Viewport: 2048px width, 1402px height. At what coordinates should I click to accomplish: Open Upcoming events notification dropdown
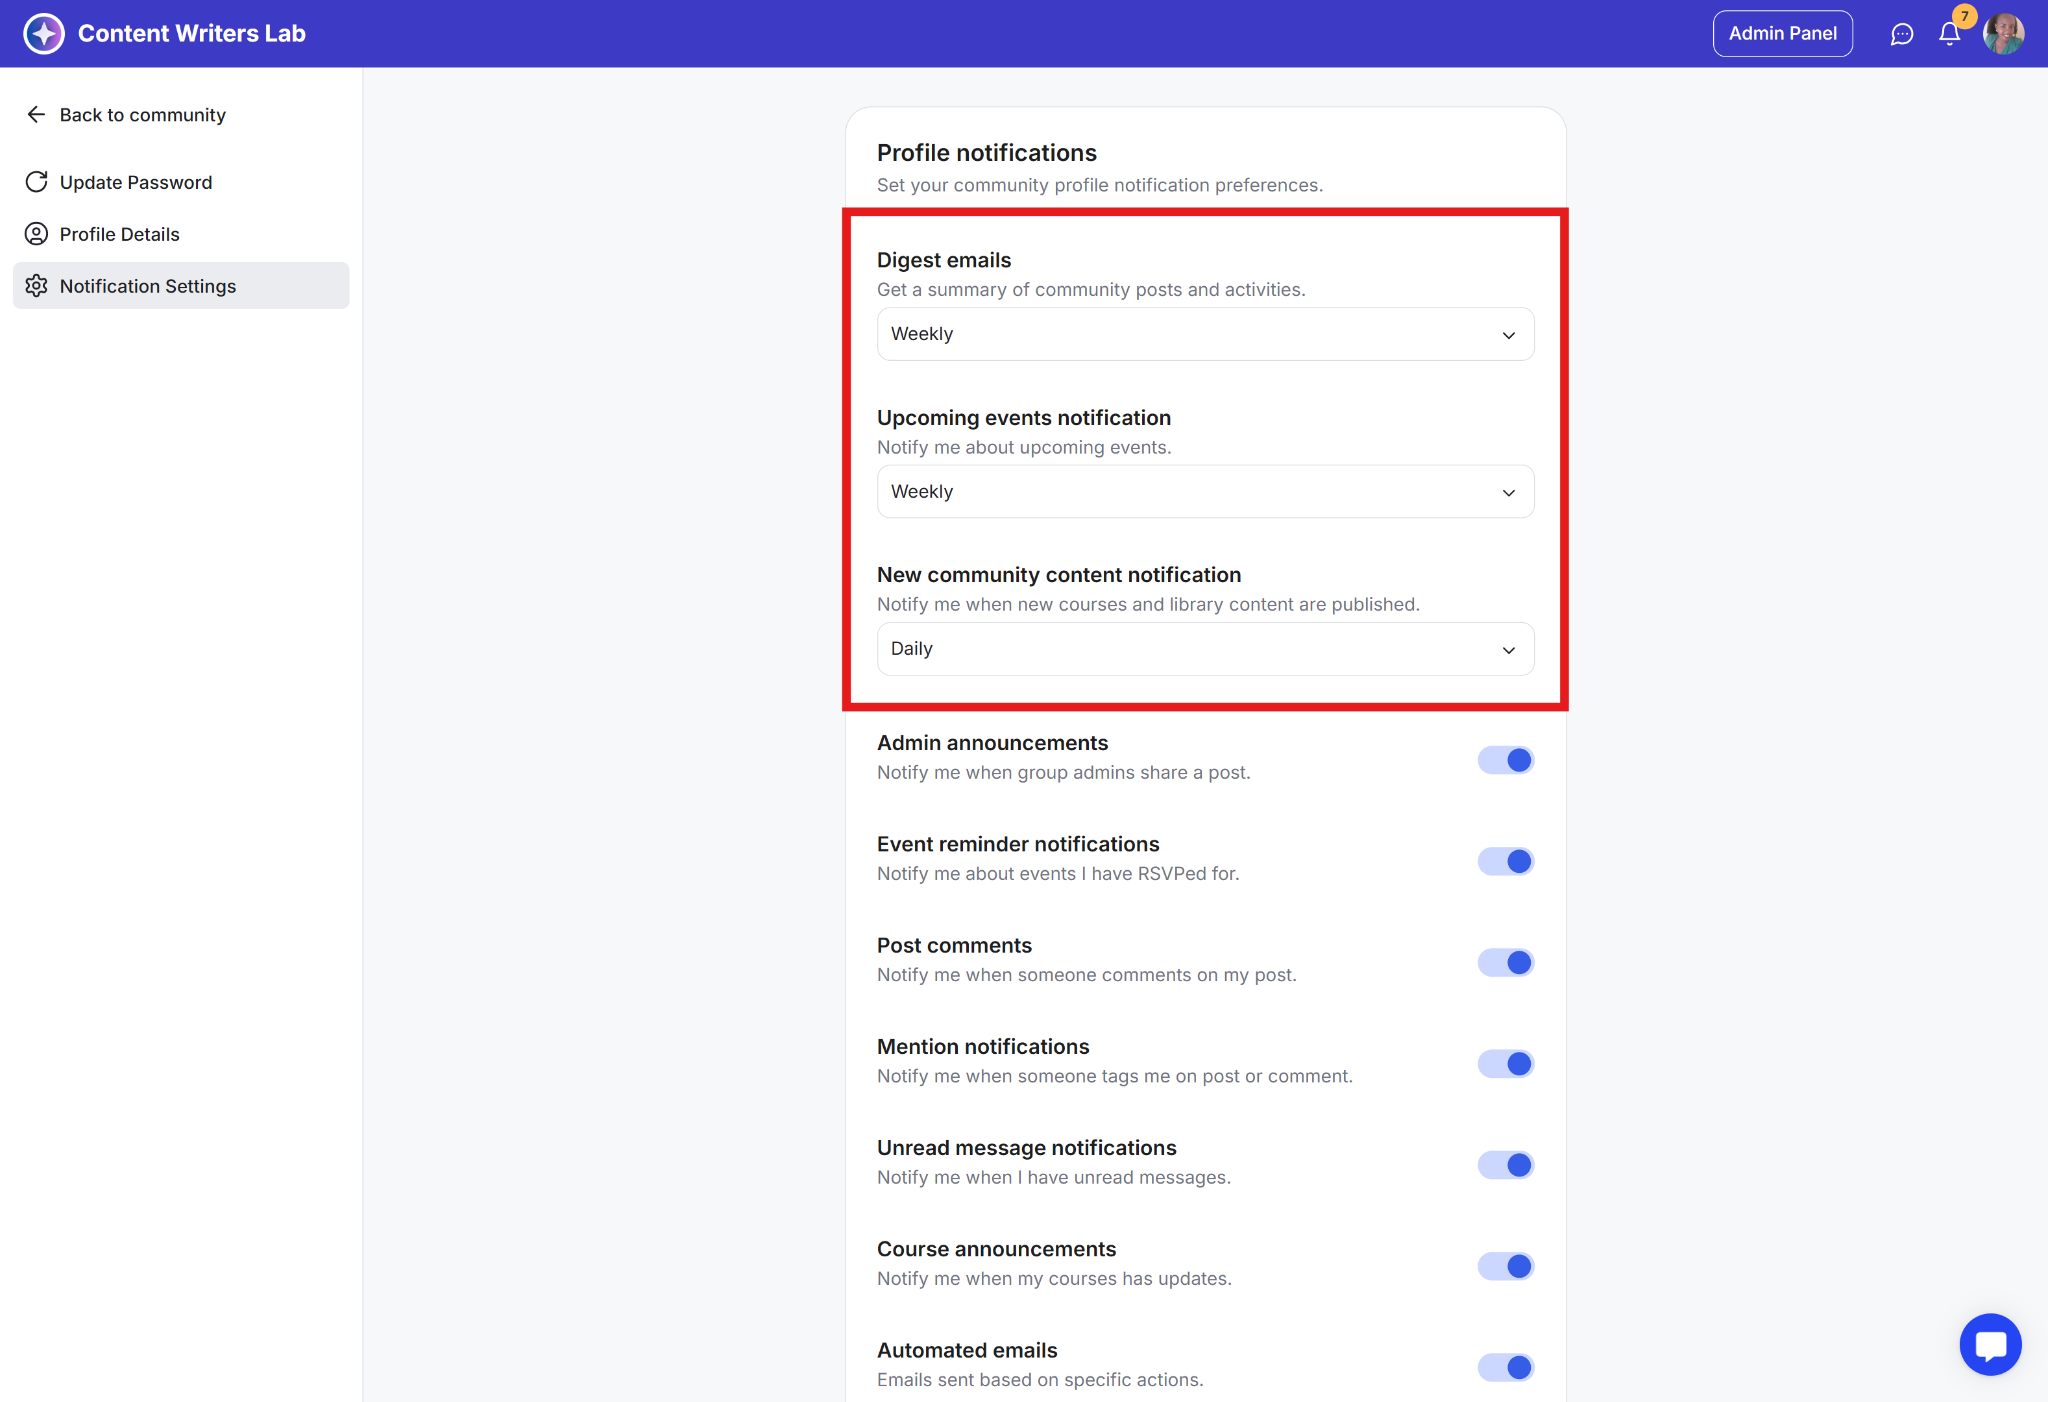tap(1205, 492)
